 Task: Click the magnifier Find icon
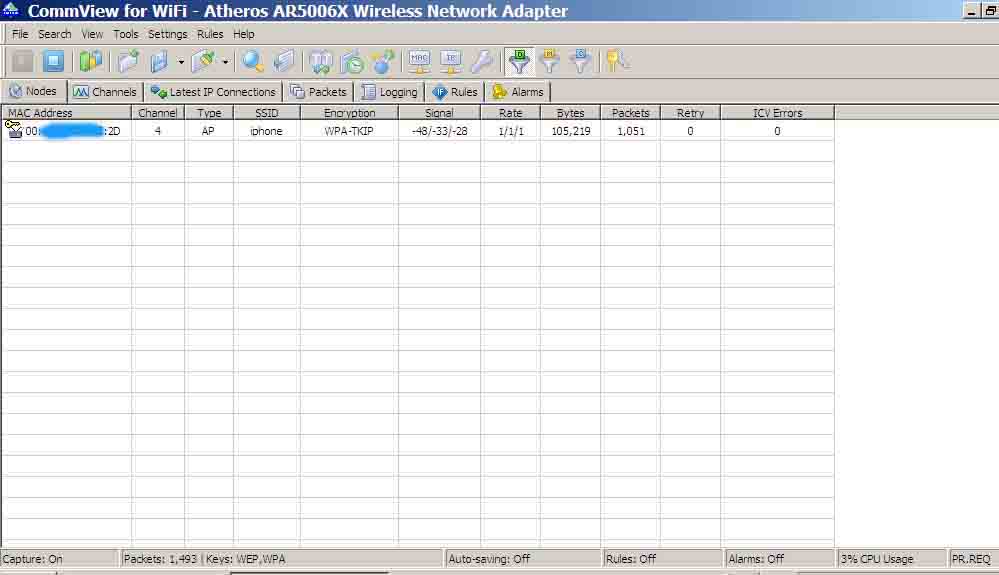click(253, 62)
